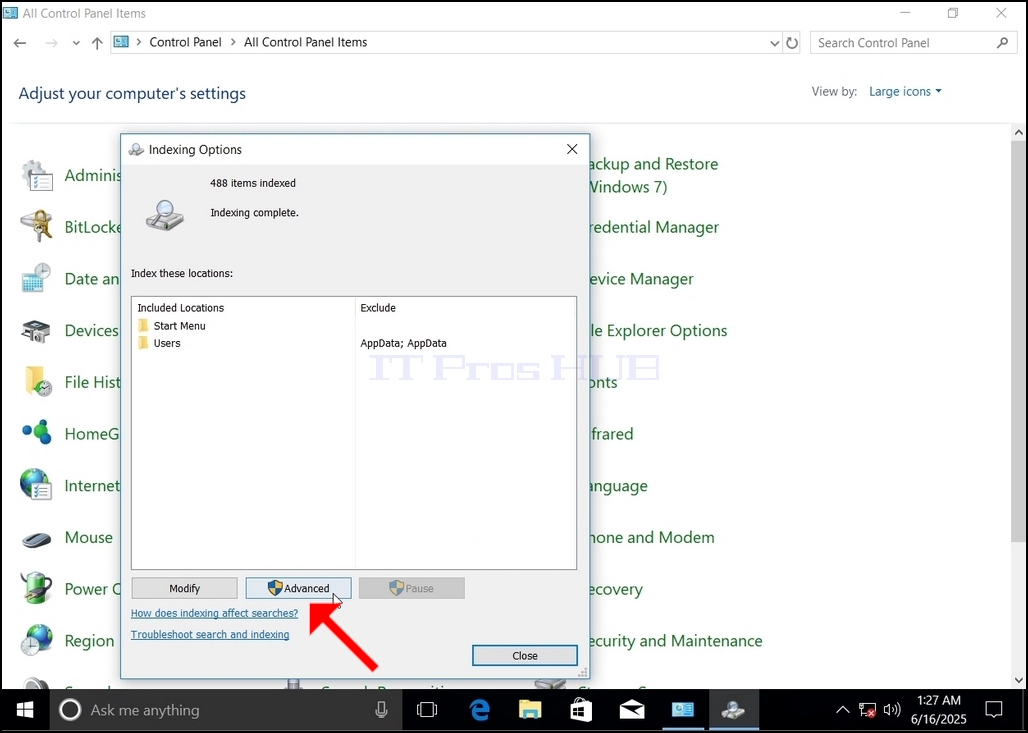
Task: Click the '488 items indexed' text
Action: click(x=252, y=183)
